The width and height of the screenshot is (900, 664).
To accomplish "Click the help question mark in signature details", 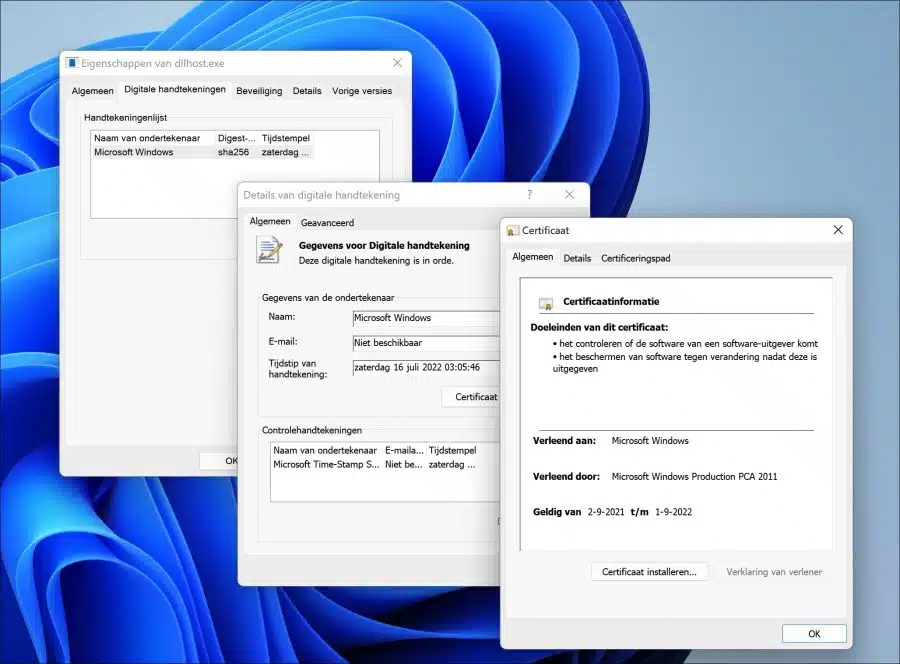I will (x=530, y=195).
